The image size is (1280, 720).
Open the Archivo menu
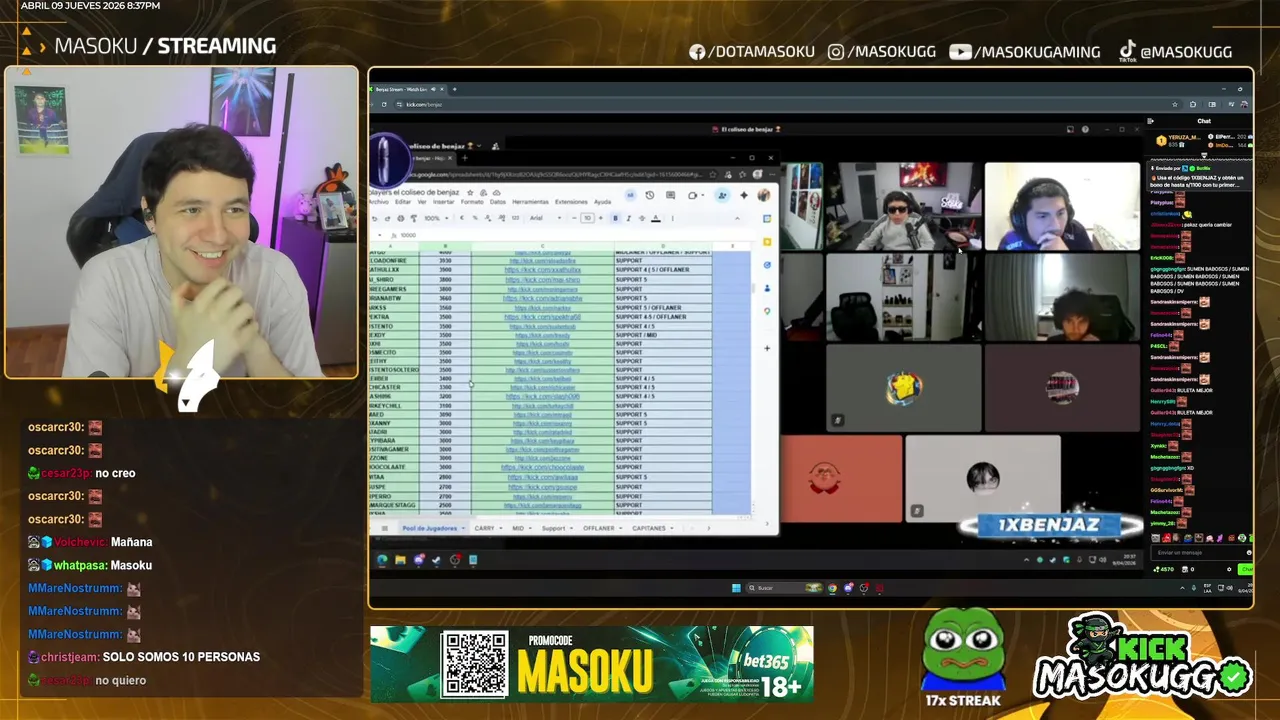[379, 202]
